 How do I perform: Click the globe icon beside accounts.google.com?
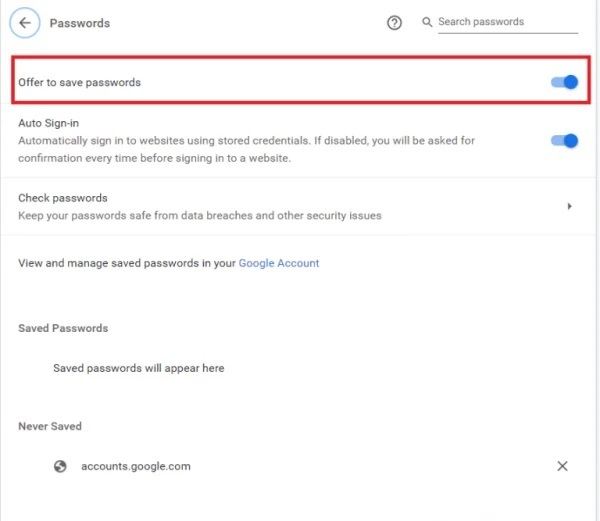61,466
